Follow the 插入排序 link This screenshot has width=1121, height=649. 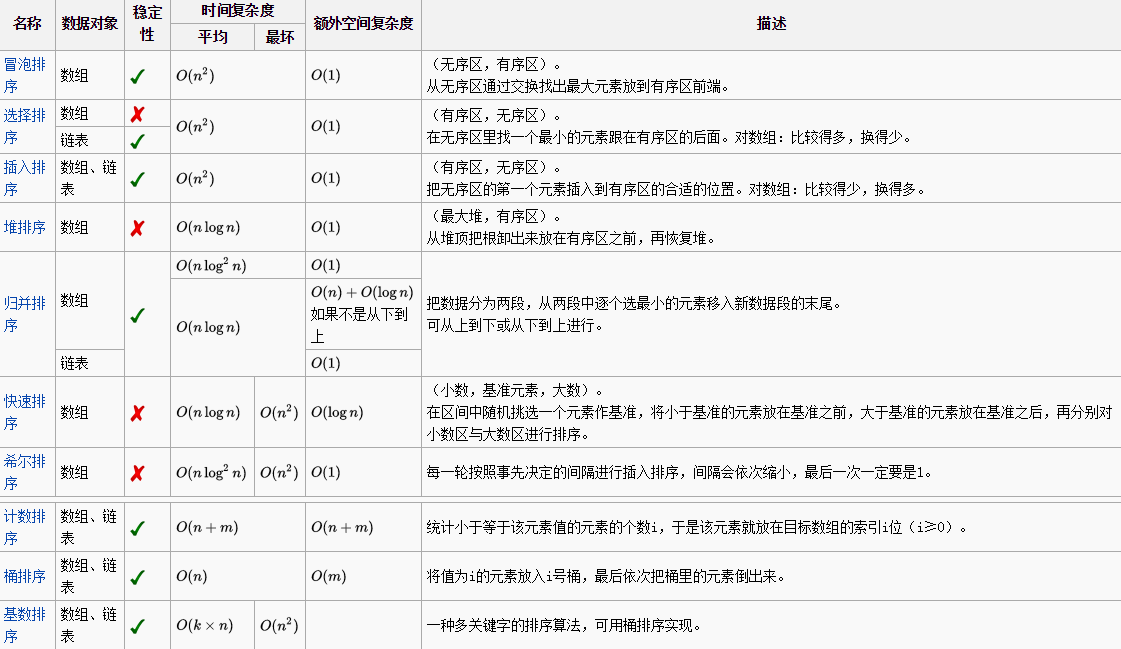coord(24,178)
